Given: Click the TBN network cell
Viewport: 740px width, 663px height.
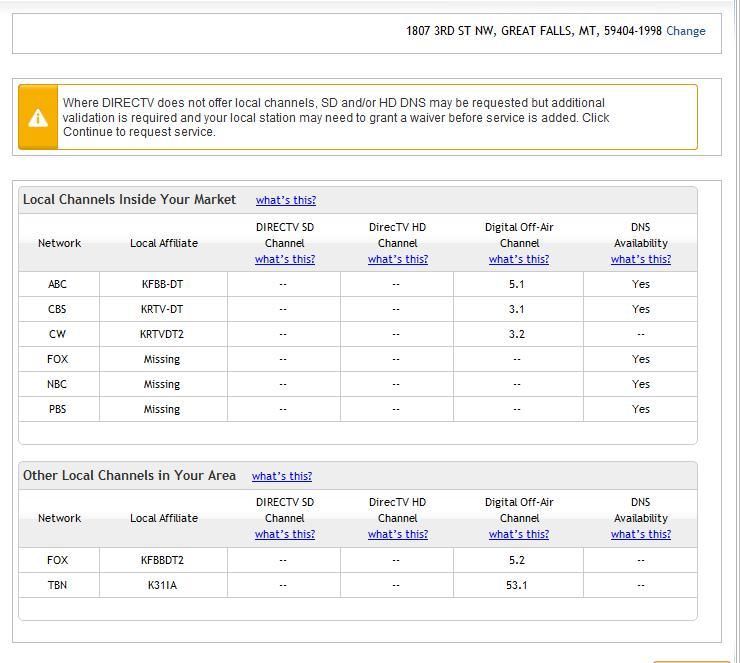Looking at the screenshot, I should tap(57, 586).
